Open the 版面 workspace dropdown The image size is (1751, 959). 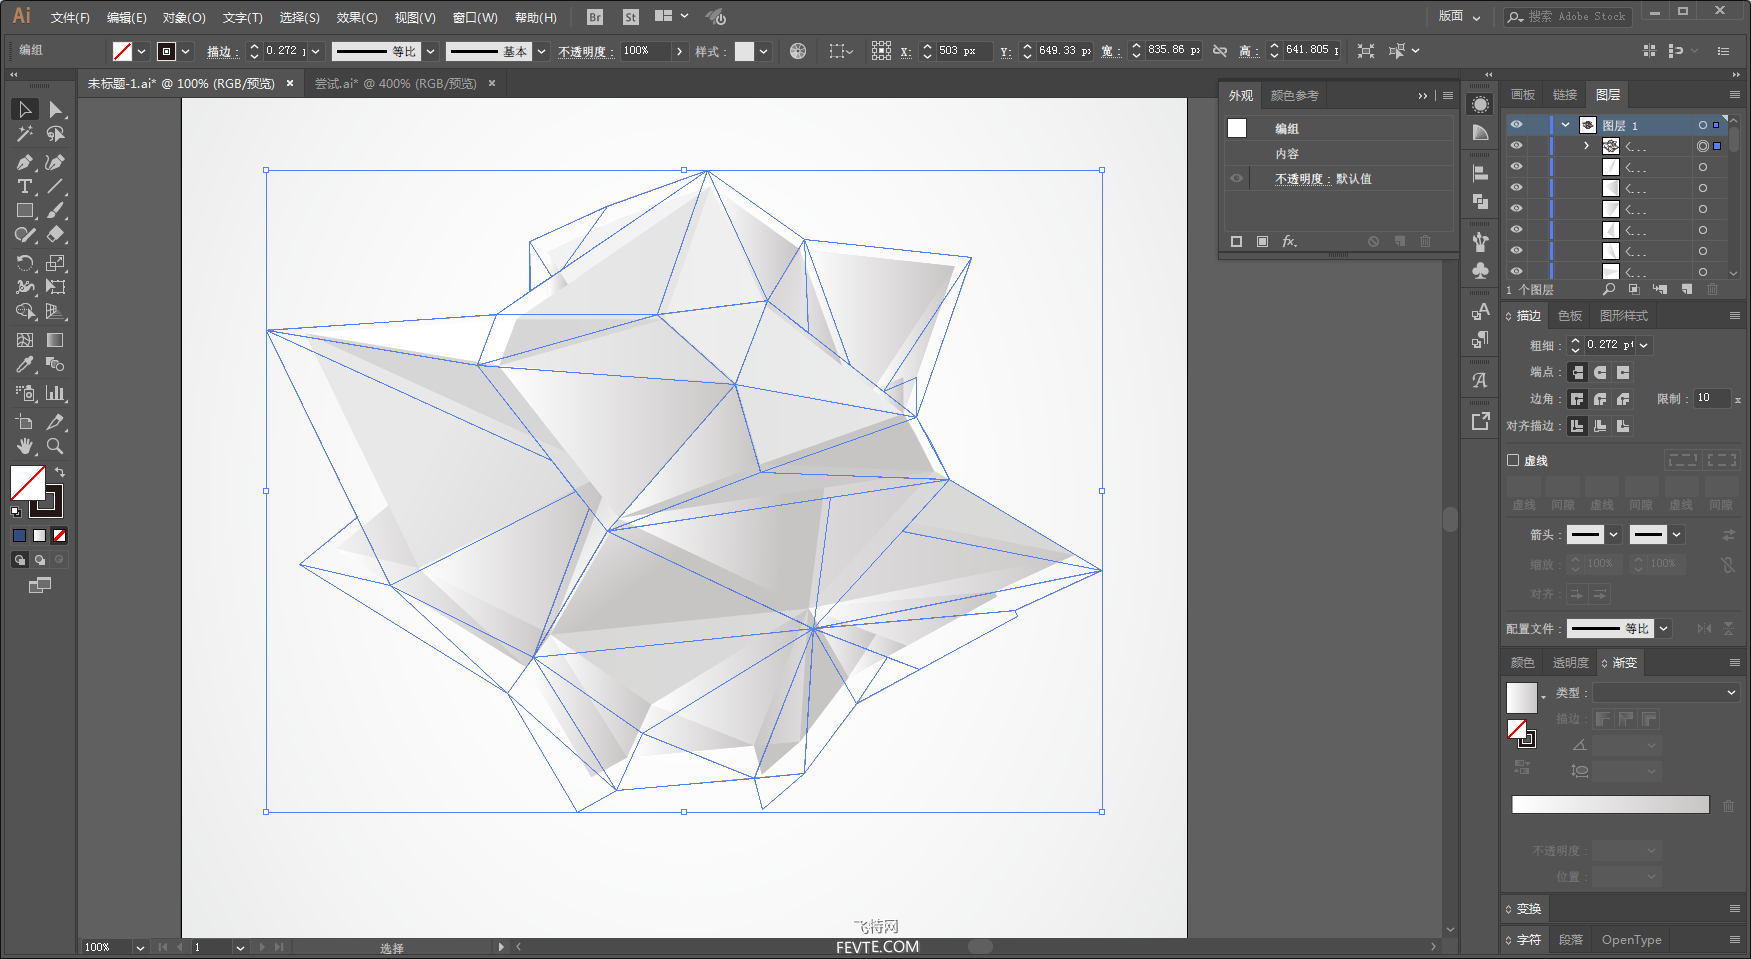click(1459, 16)
